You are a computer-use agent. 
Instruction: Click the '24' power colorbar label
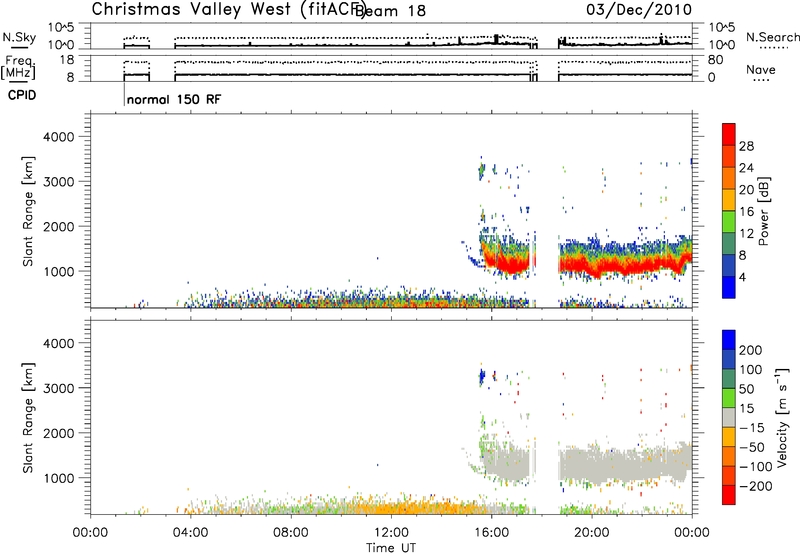[x=746, y=168]
